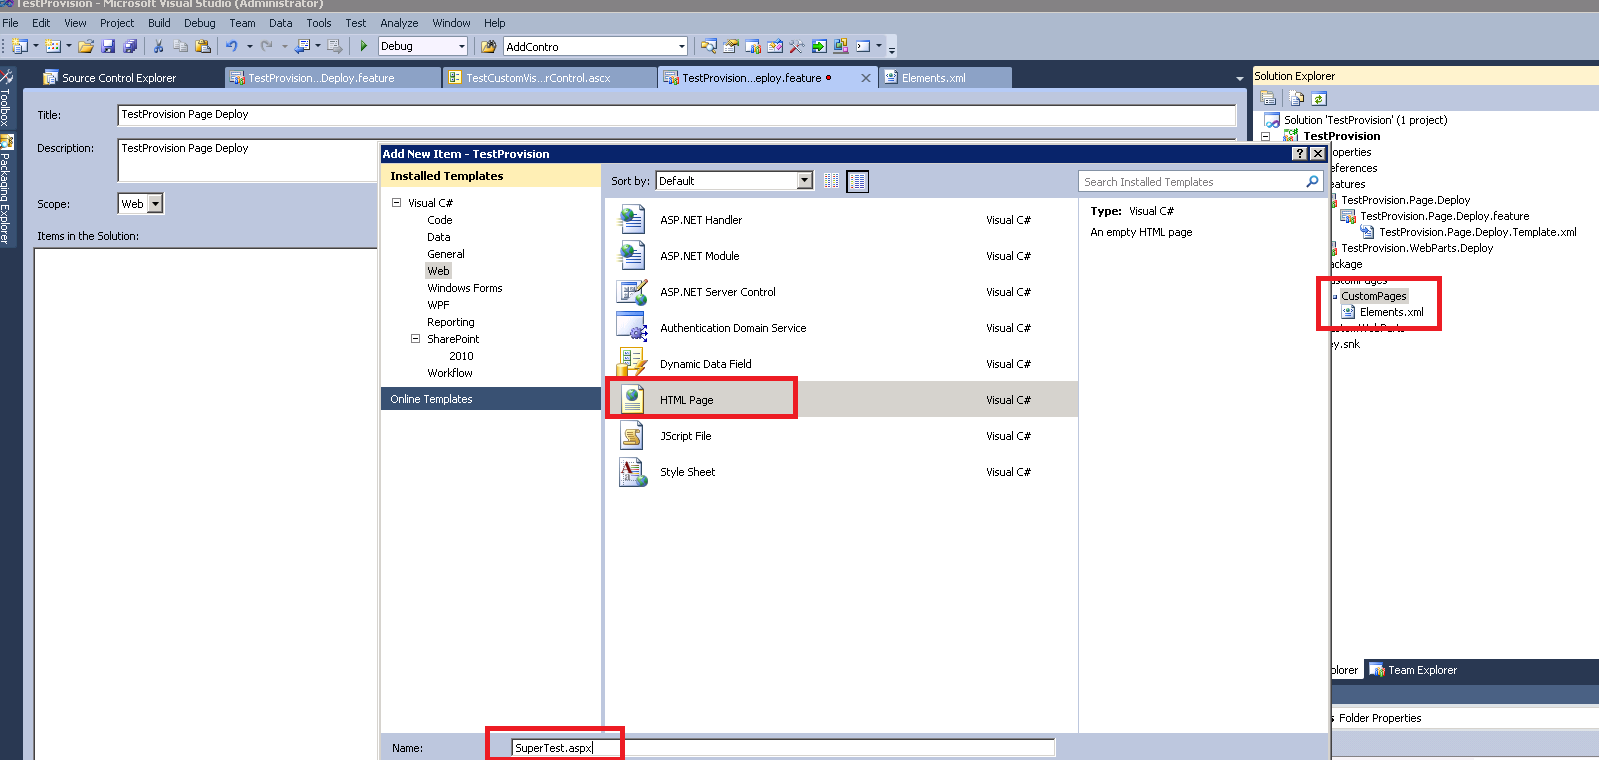Open the Scope Web dropdown
This screenshot has height=760, width=1599.
click(155, 204)
